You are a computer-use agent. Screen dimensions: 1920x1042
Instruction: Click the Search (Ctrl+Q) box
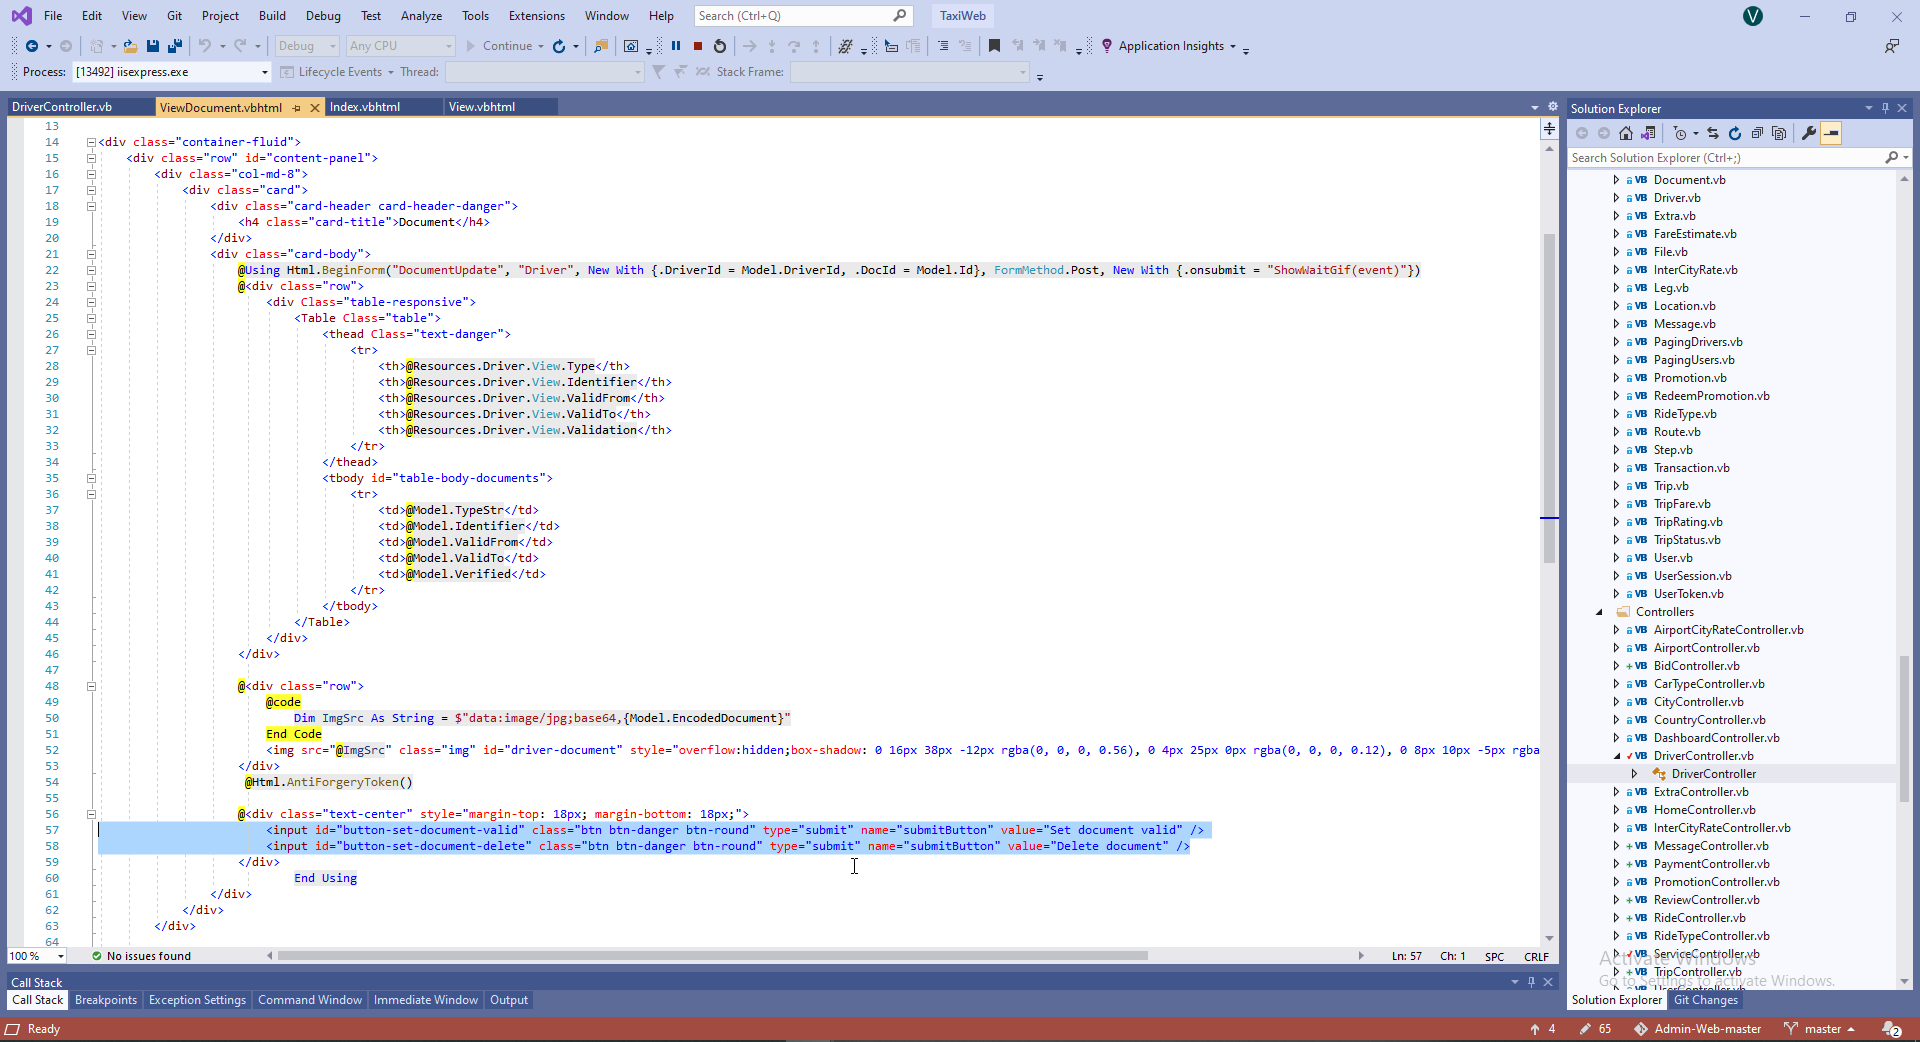click(x=803, y=16)
